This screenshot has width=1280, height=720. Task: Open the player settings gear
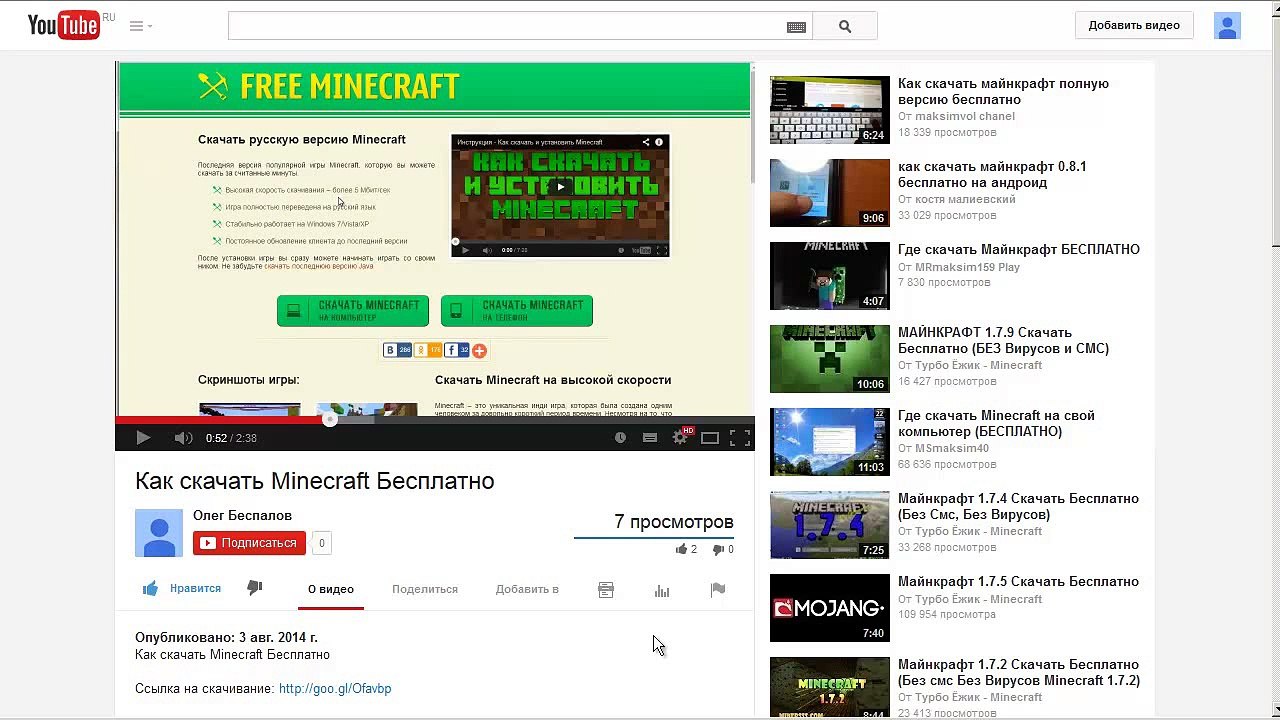point(680,437)
